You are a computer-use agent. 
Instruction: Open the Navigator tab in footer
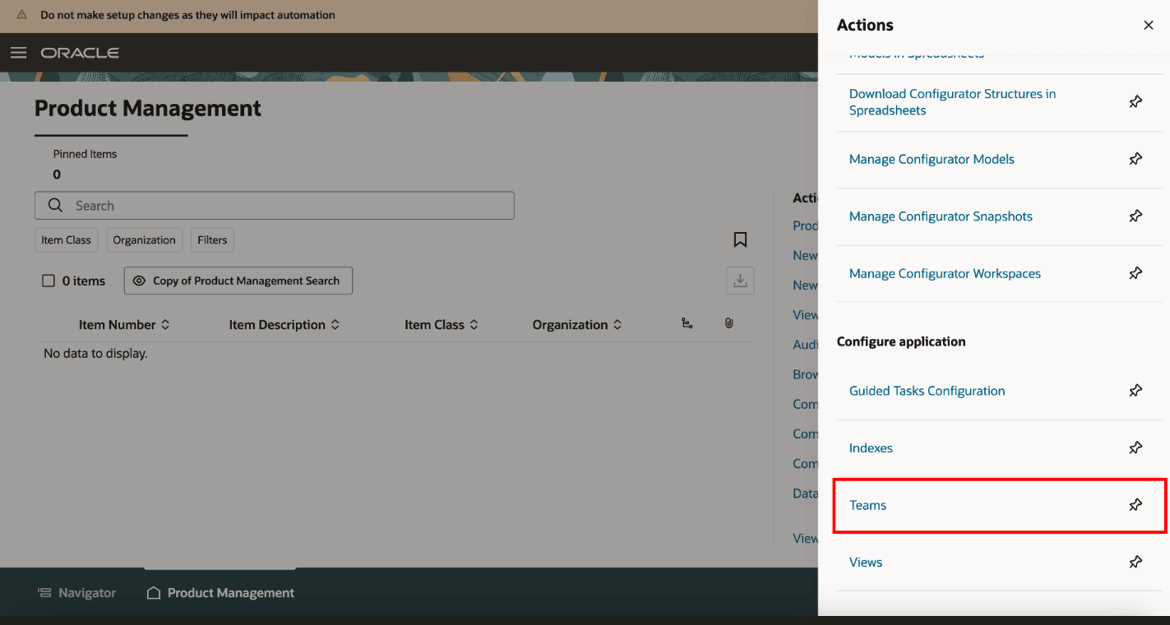point(77,593)
